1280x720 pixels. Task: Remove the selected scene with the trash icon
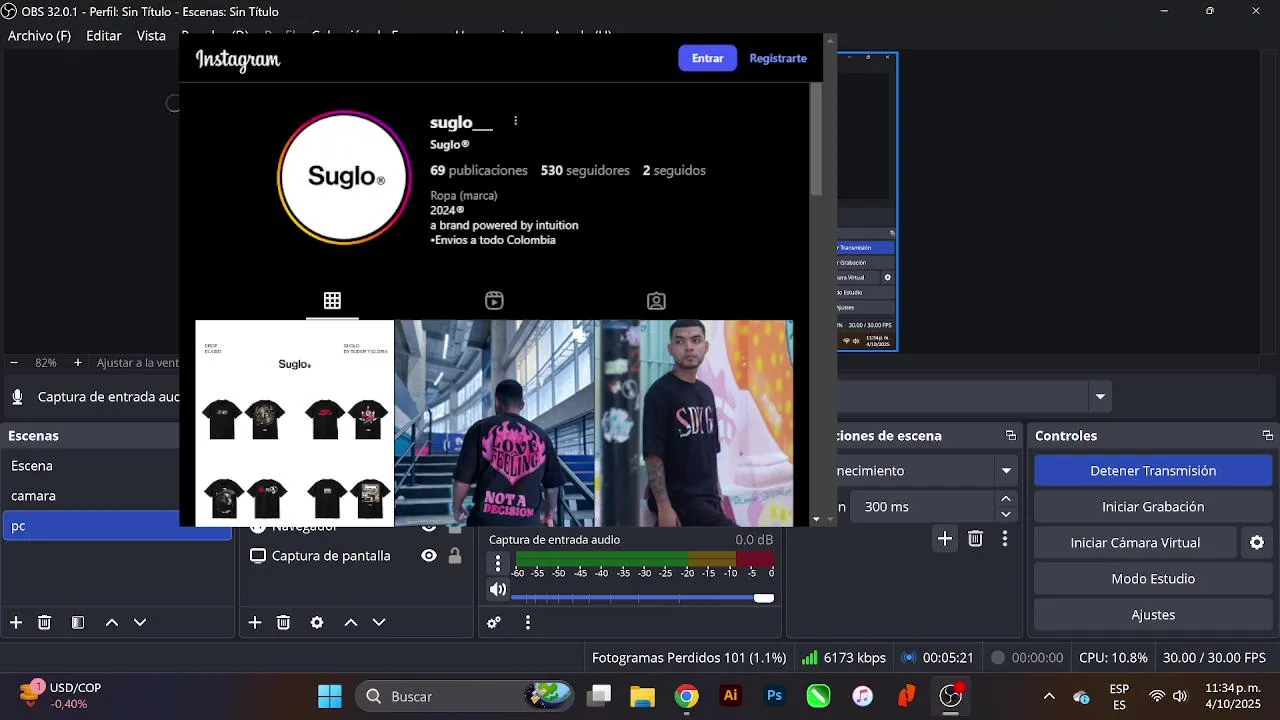[44, 622]
